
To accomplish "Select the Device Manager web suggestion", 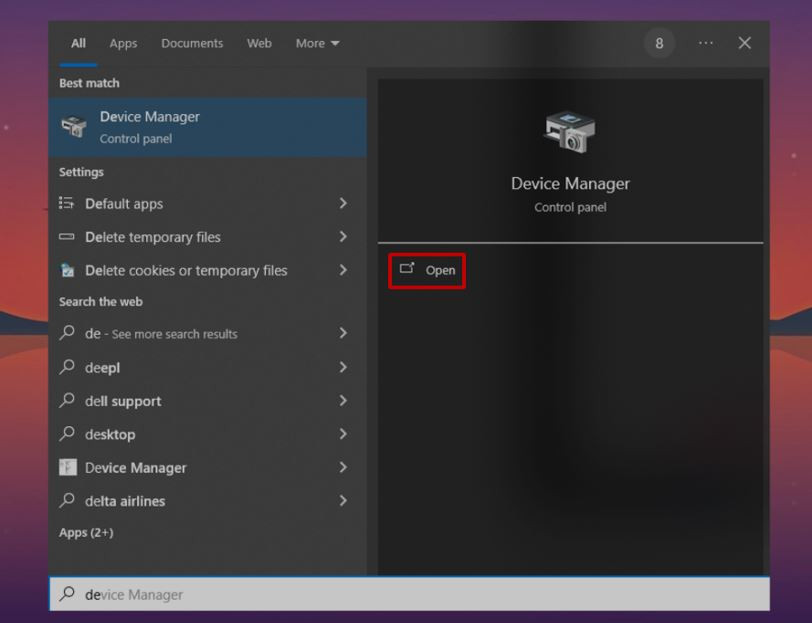I will pos(208,468).
